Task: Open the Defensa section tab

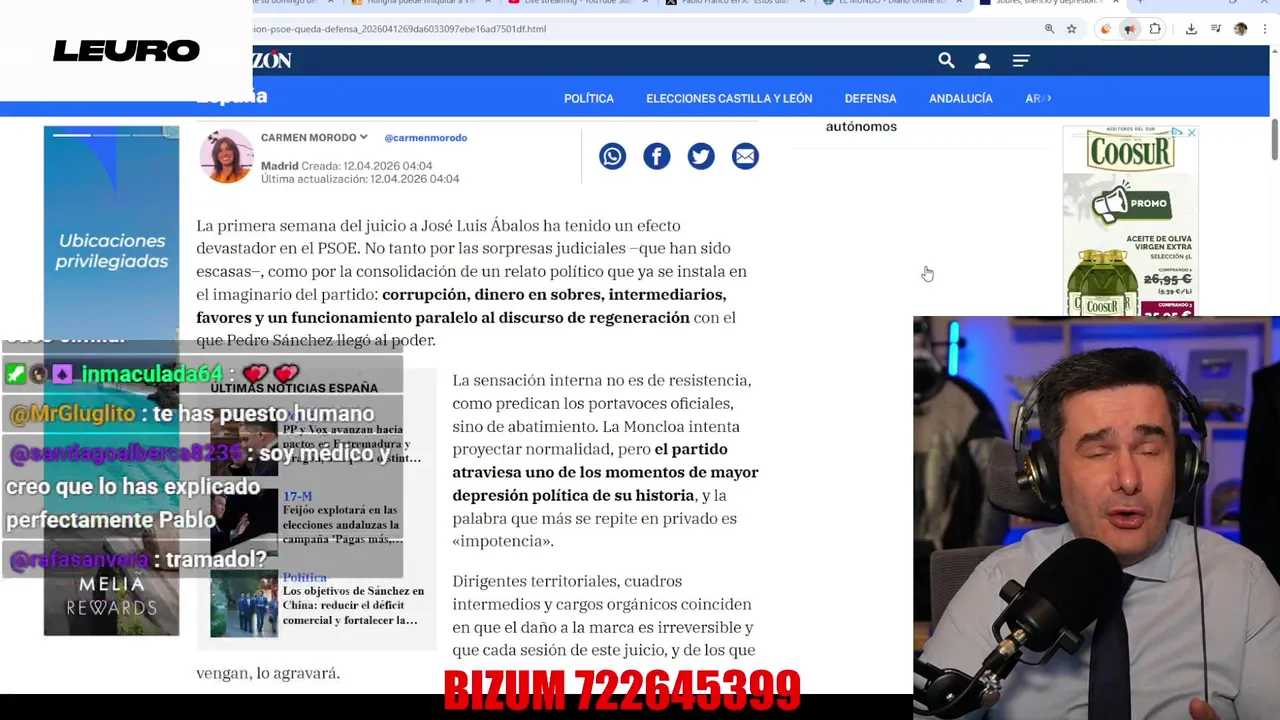Action: [870, 98]
